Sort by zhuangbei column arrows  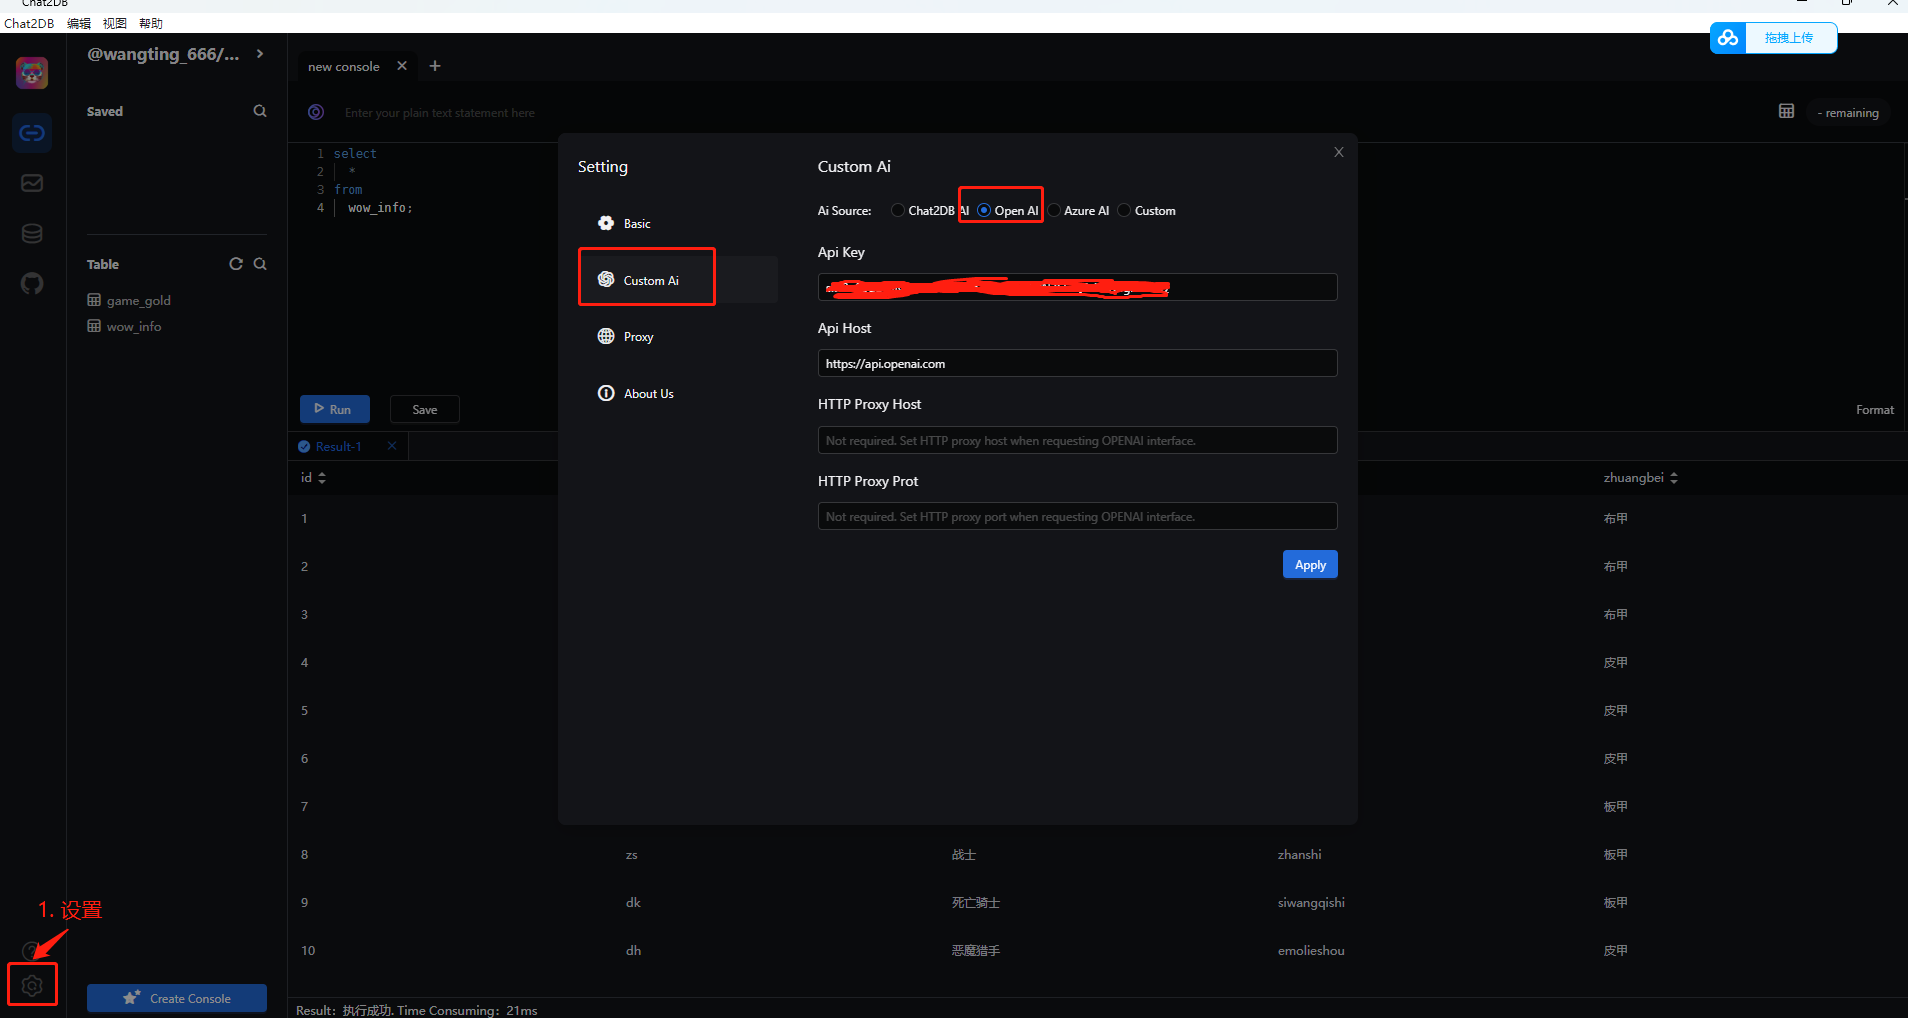(x=1674, y=478)
